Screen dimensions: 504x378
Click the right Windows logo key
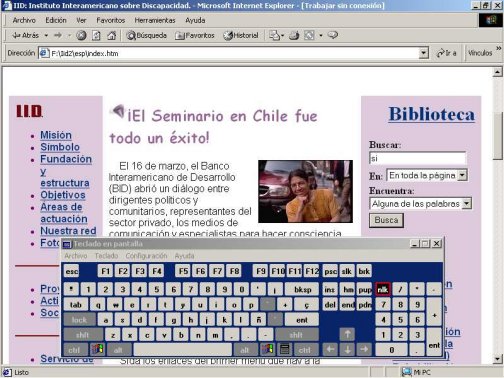click(x=268, y=350)
